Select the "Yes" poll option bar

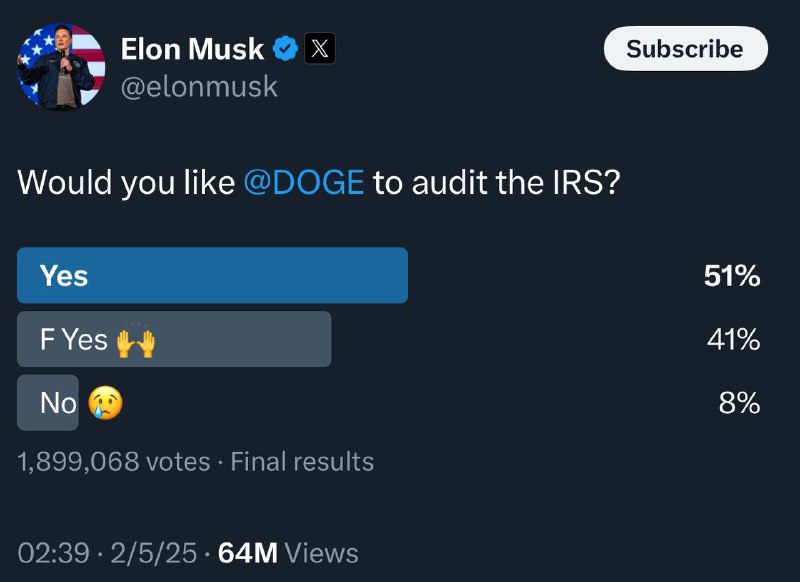click(x=212, y=276)
